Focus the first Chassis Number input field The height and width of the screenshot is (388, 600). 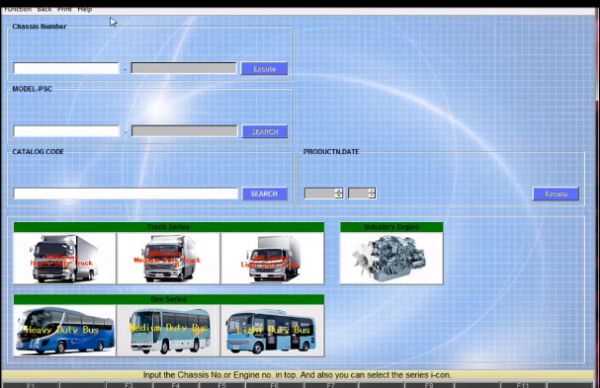[66, 68]
